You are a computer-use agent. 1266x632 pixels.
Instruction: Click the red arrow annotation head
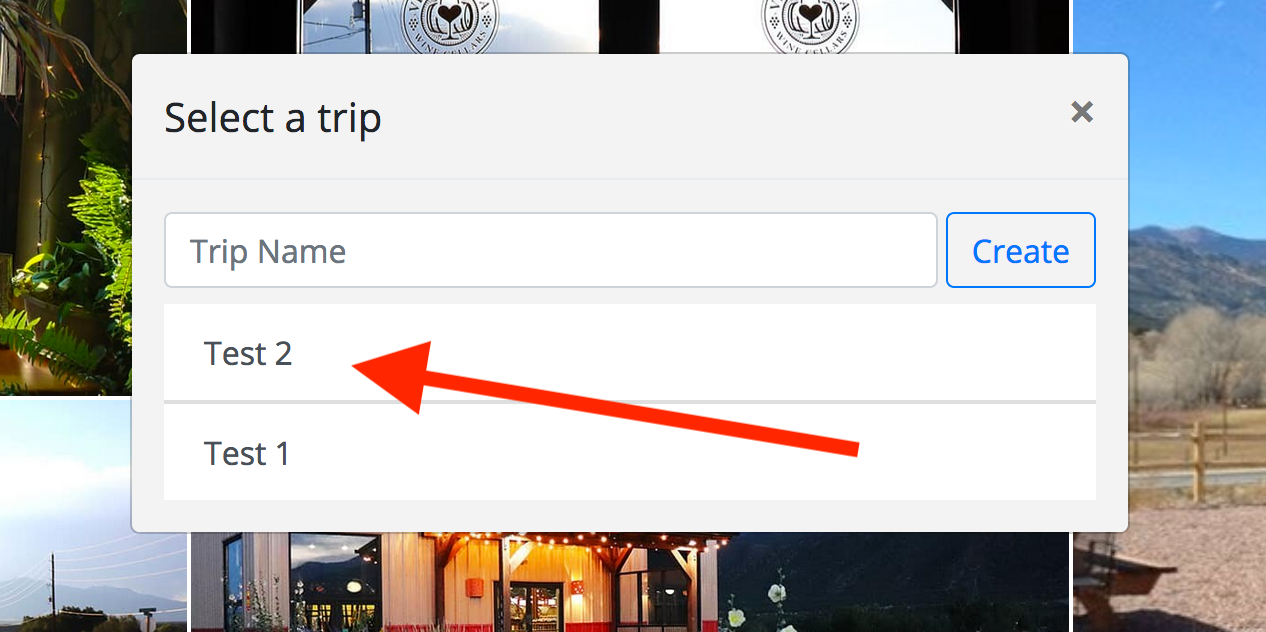click(x=395, y=374)
